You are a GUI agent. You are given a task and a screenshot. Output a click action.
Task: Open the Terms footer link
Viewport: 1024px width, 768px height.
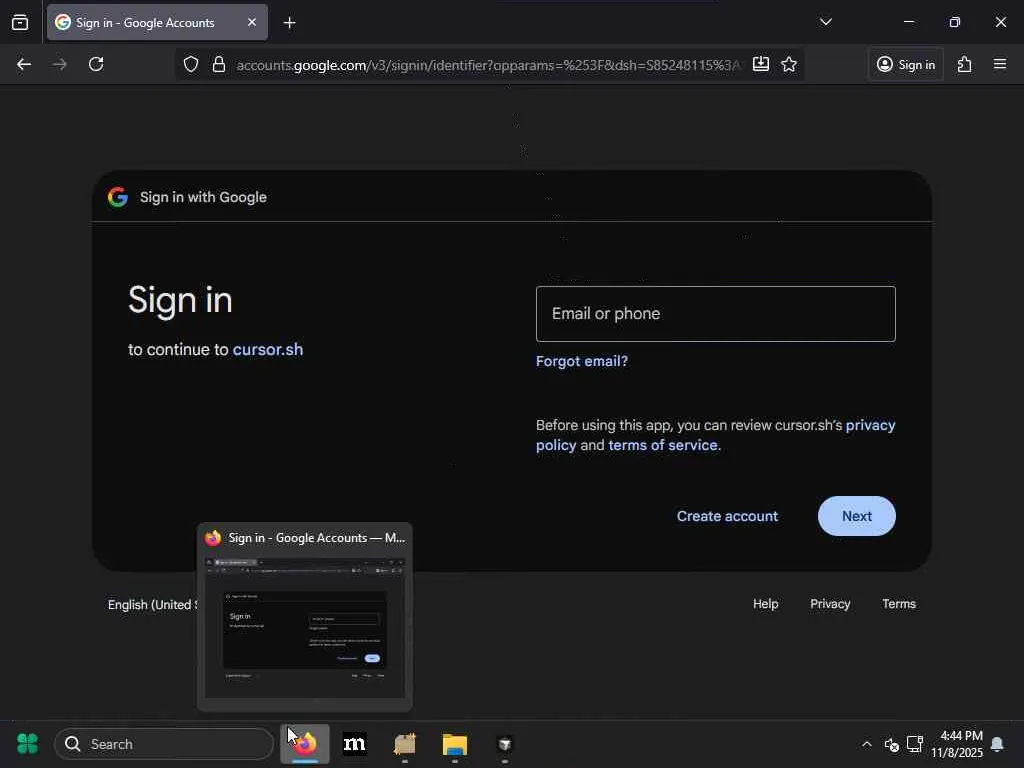point(899,604)
